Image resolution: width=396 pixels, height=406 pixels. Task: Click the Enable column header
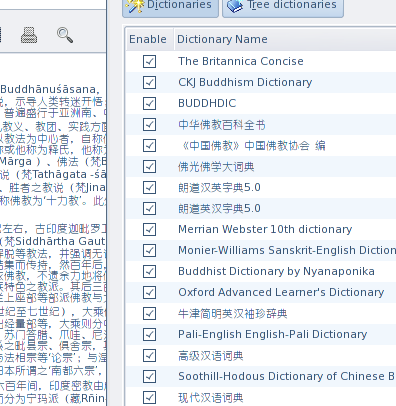click(x=149, y=39)
